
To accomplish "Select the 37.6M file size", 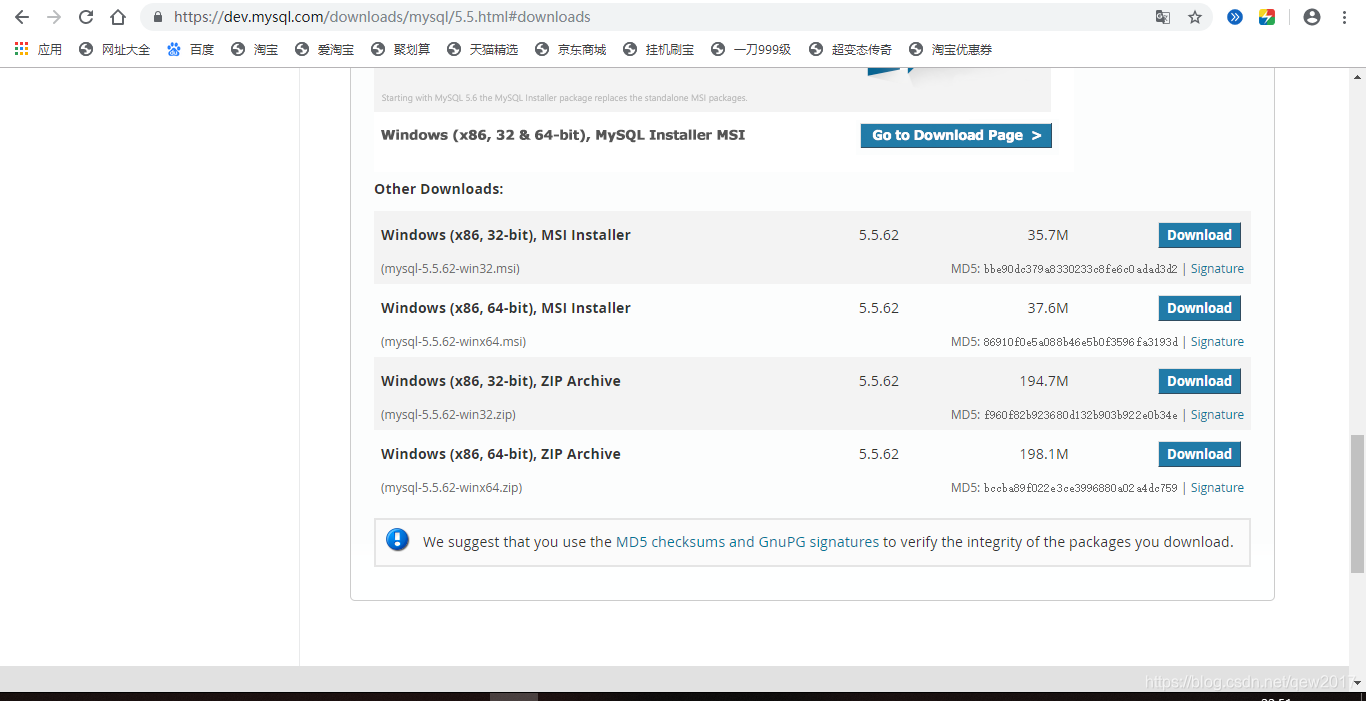I will point(1048,308).
